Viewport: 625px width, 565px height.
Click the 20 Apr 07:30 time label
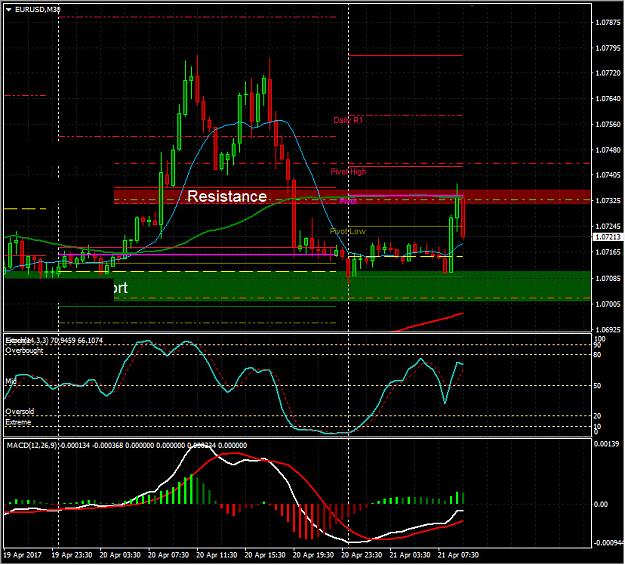tap(168, 555)
